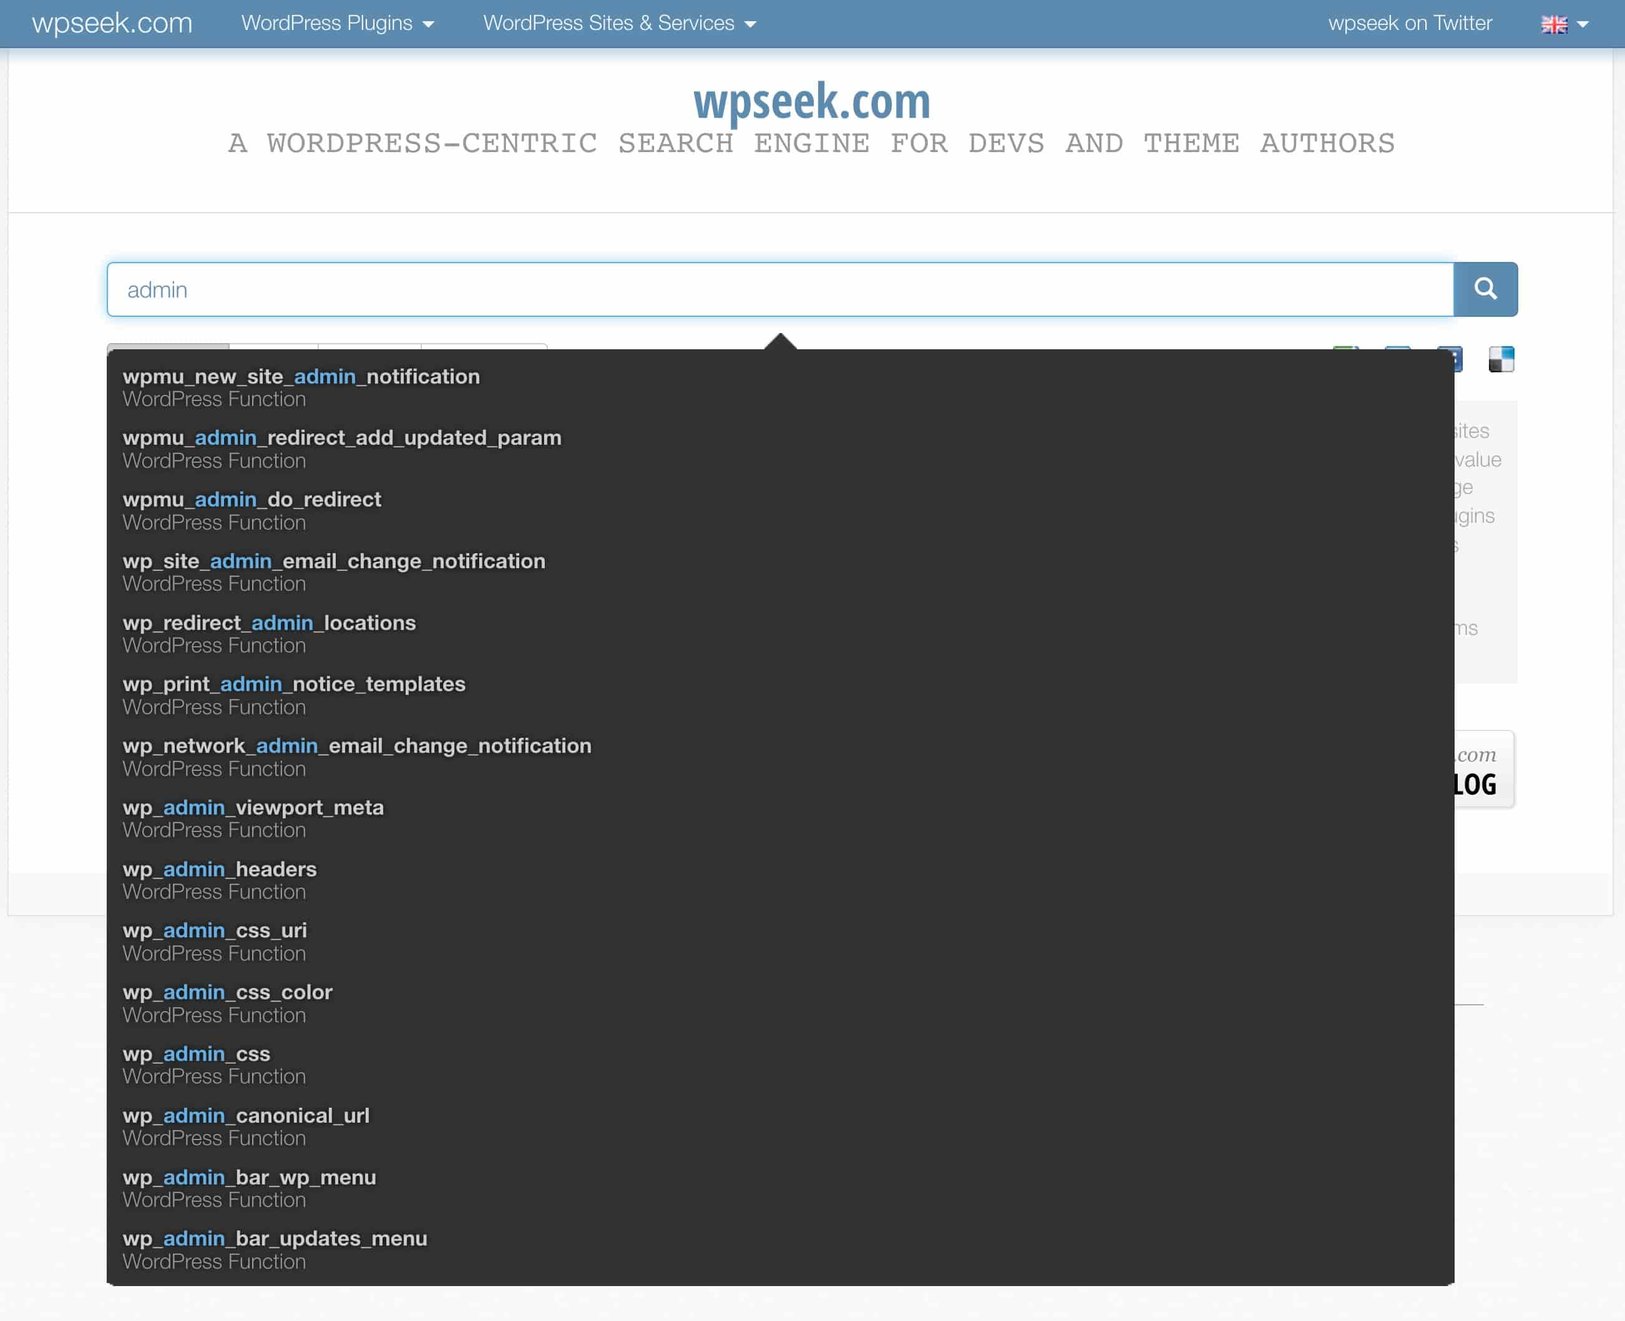The height and width of the screenshot is (1321, 1625).
Task: Click inside the search input field
Action: click(x=700, y=289)
